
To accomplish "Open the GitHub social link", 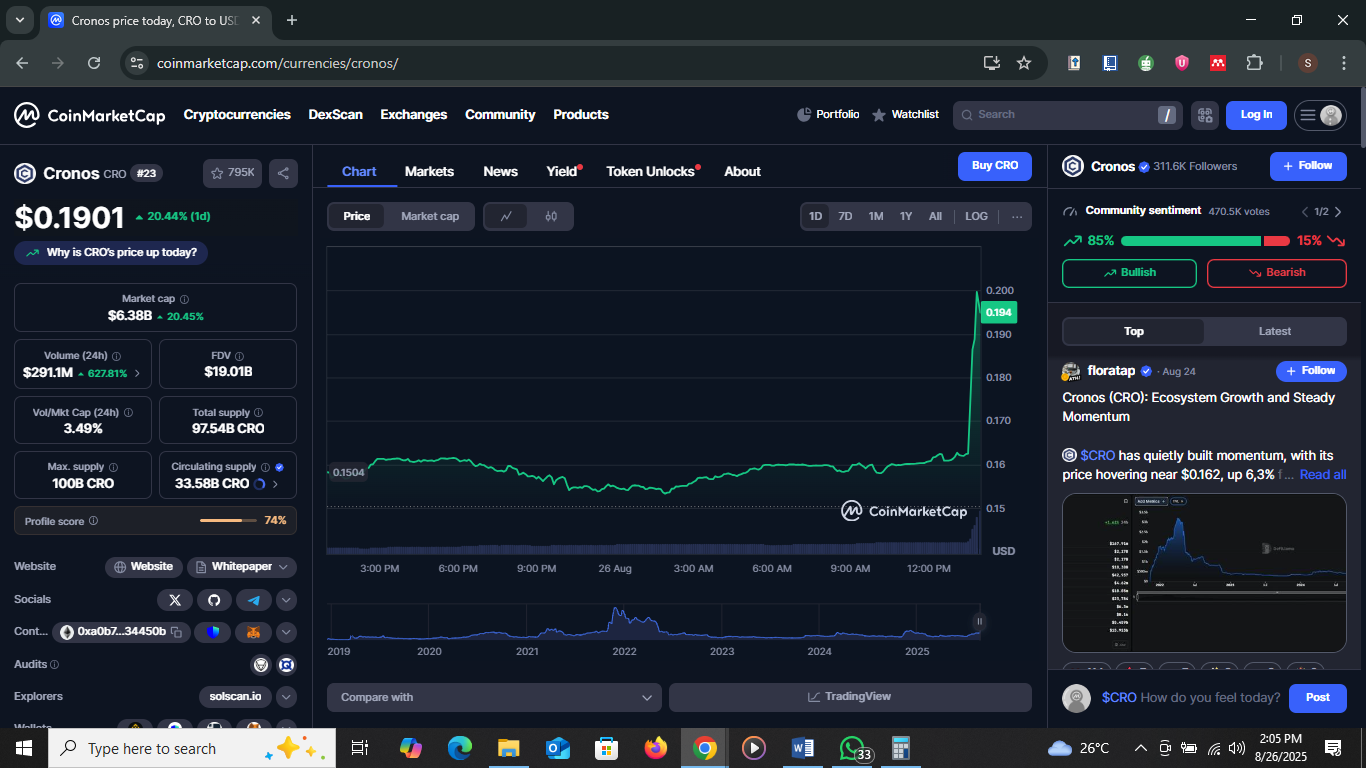I will (213, 600).
